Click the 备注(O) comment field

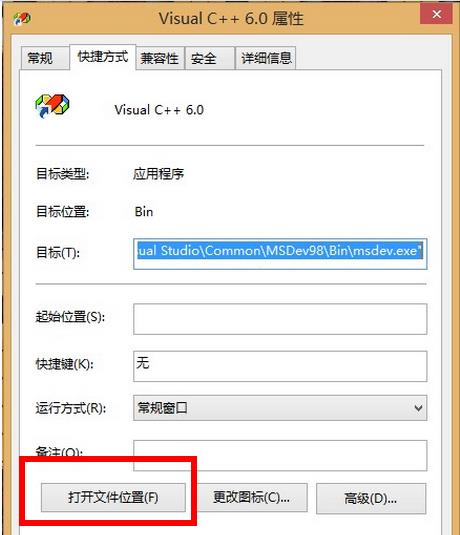pyautogui.click(x=280, y=456)
